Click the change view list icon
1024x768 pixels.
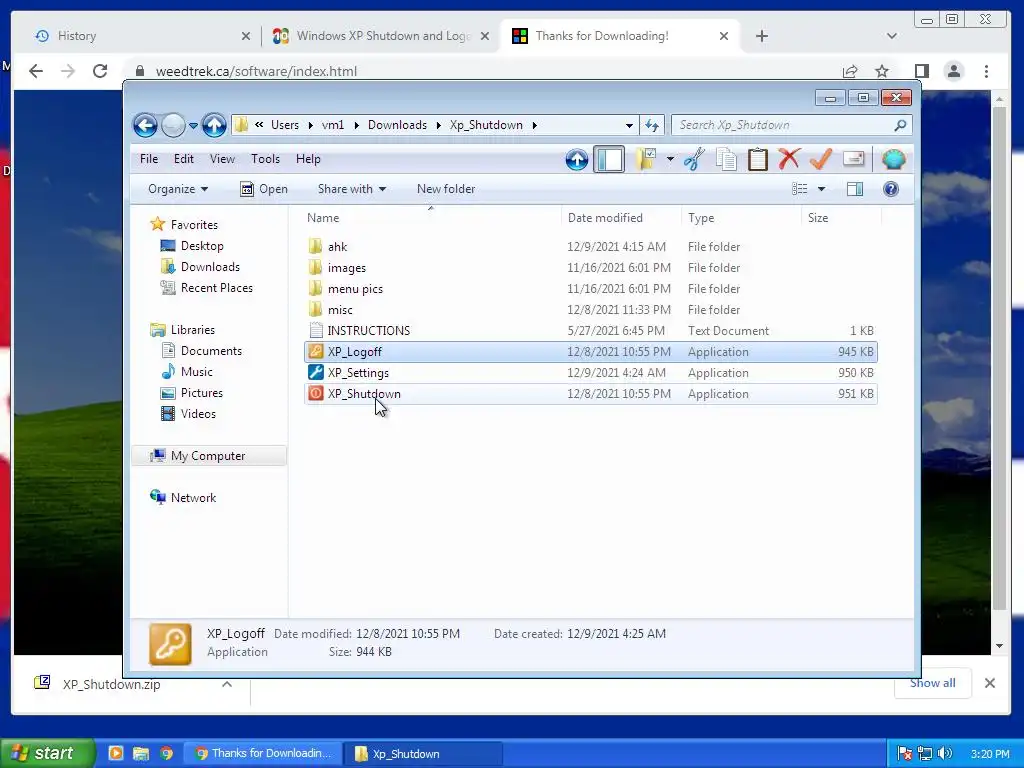coord(799,189)
